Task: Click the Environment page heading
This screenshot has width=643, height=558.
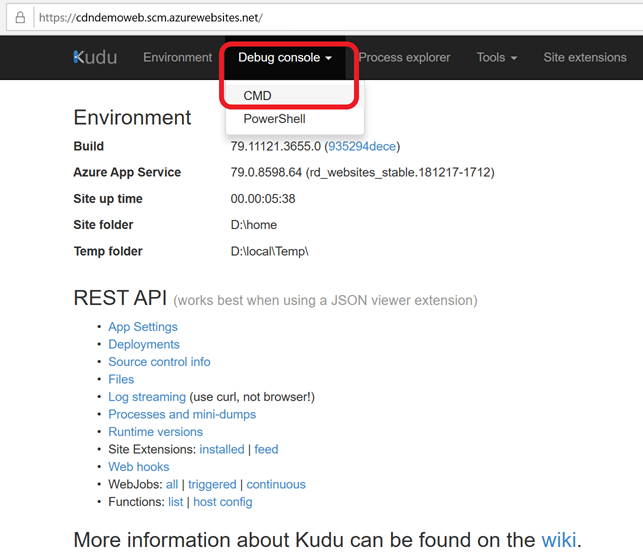Action: (132, 118)
